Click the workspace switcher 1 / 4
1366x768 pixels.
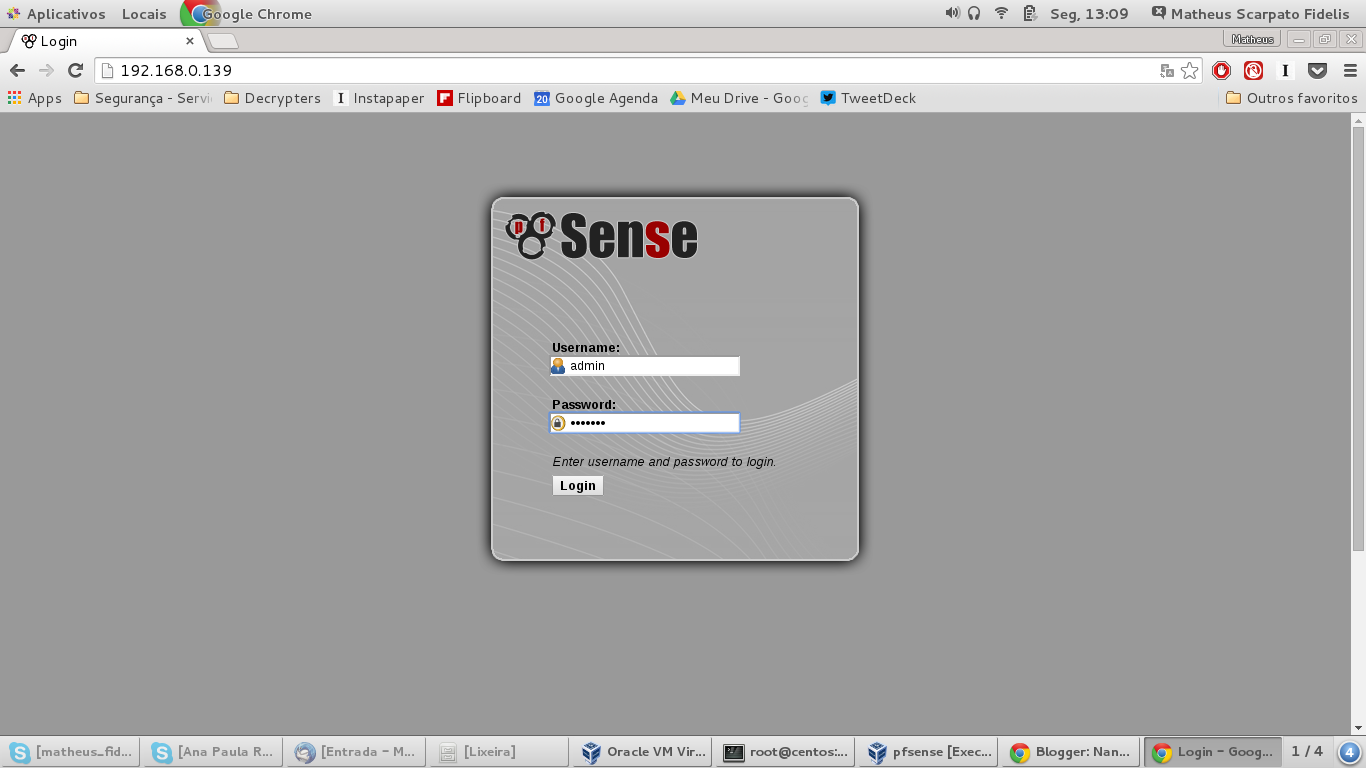1307,752
